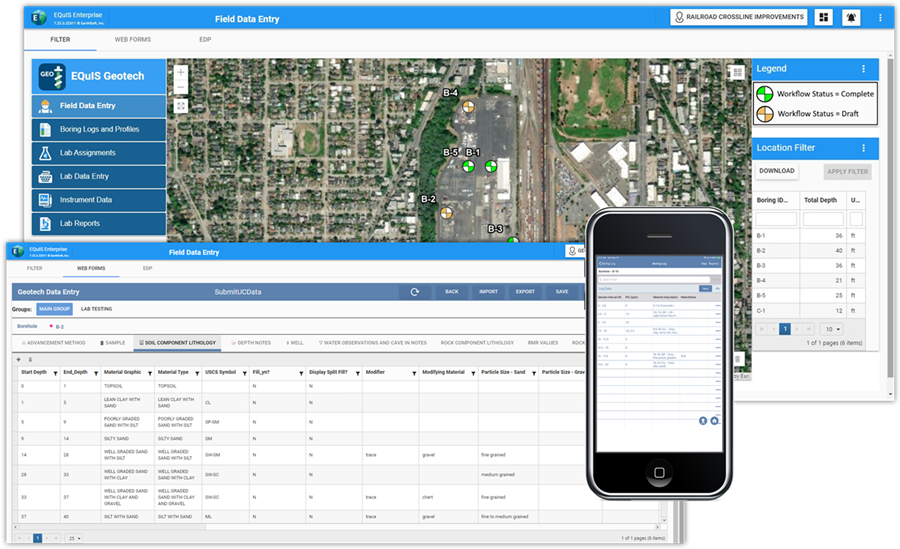The image size is (900, 549).
Task: Open the Advancement Method tab
Action: click(53, 343)
